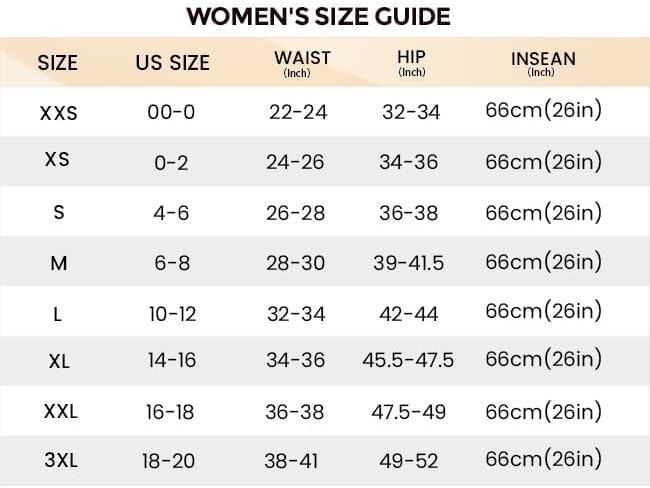
Task: Click the HIP column header
Action: [x=411, y=59]
